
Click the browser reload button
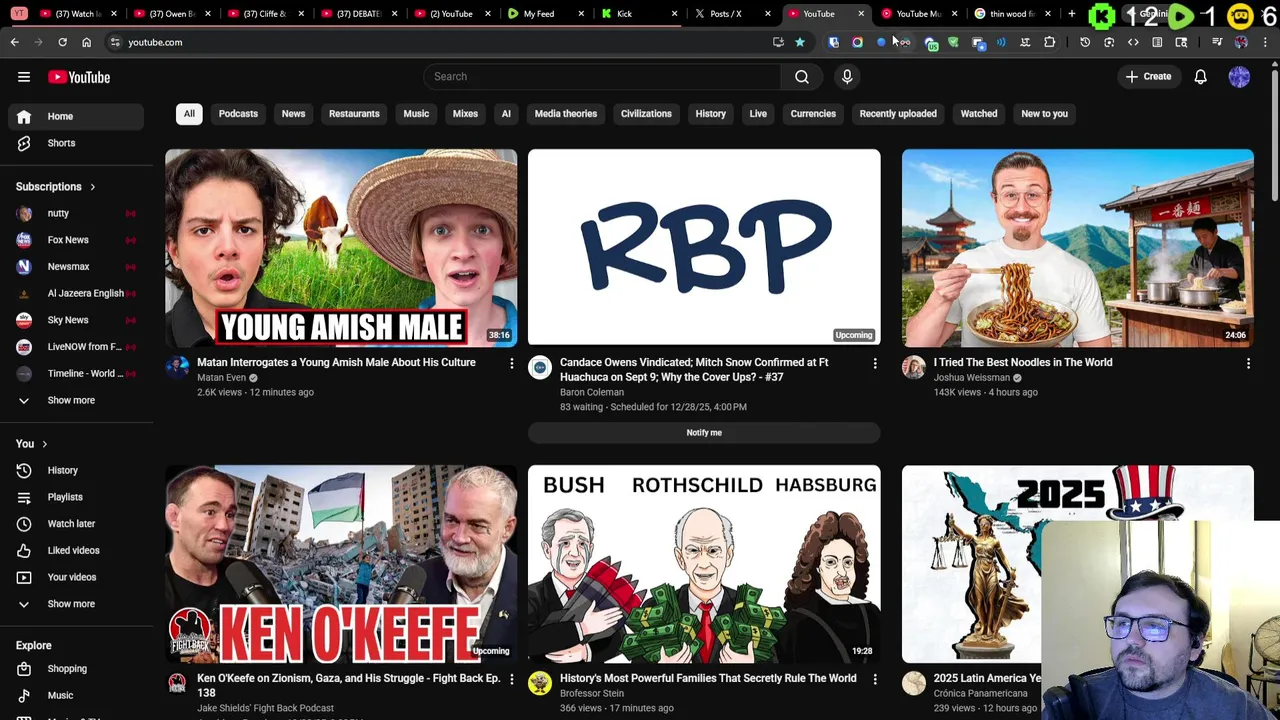(x=62, y=42)
